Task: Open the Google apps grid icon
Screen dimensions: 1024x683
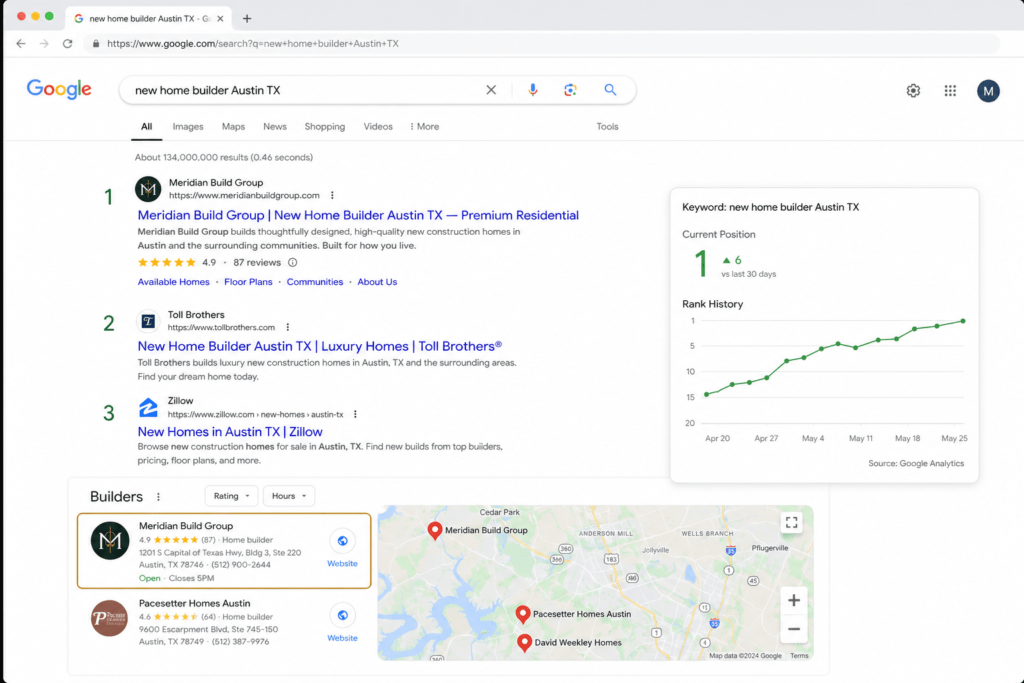Action: [950, 91]
